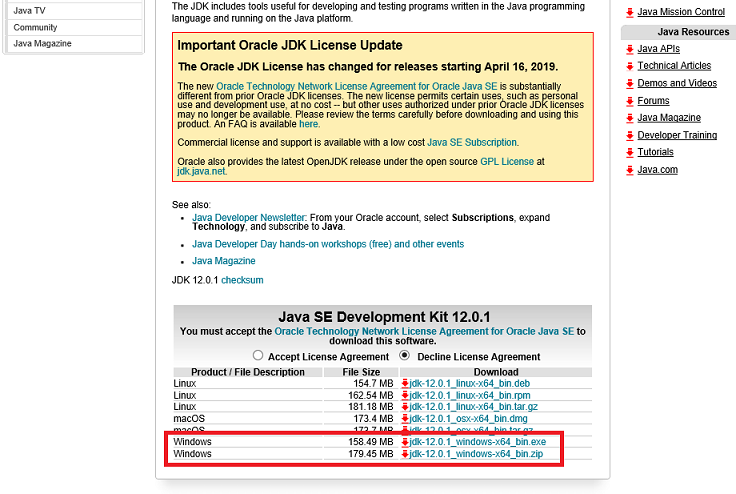Open jdk.java.net link
This screenshot has height=494, width=736.
coord(201,171)
